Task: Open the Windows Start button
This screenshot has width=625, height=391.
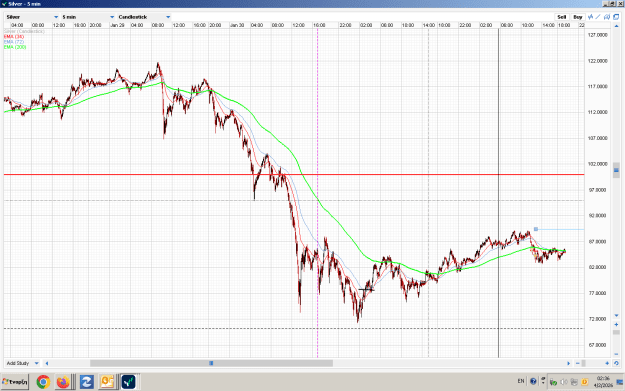Action: [15, 382]
